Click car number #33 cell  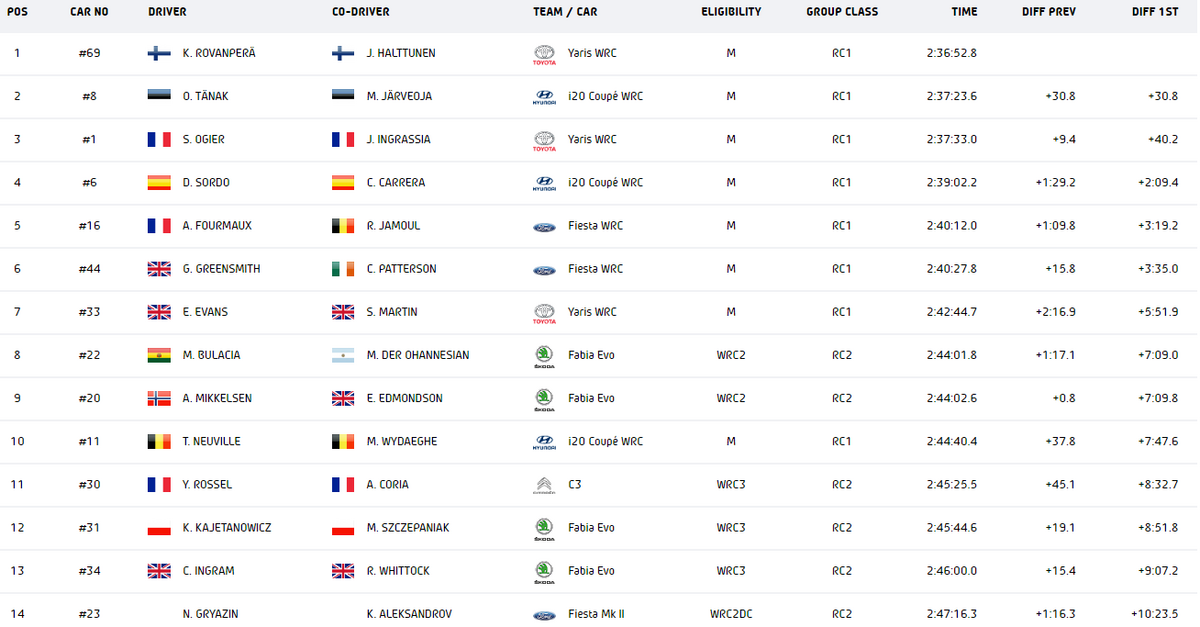pos(88,312)
